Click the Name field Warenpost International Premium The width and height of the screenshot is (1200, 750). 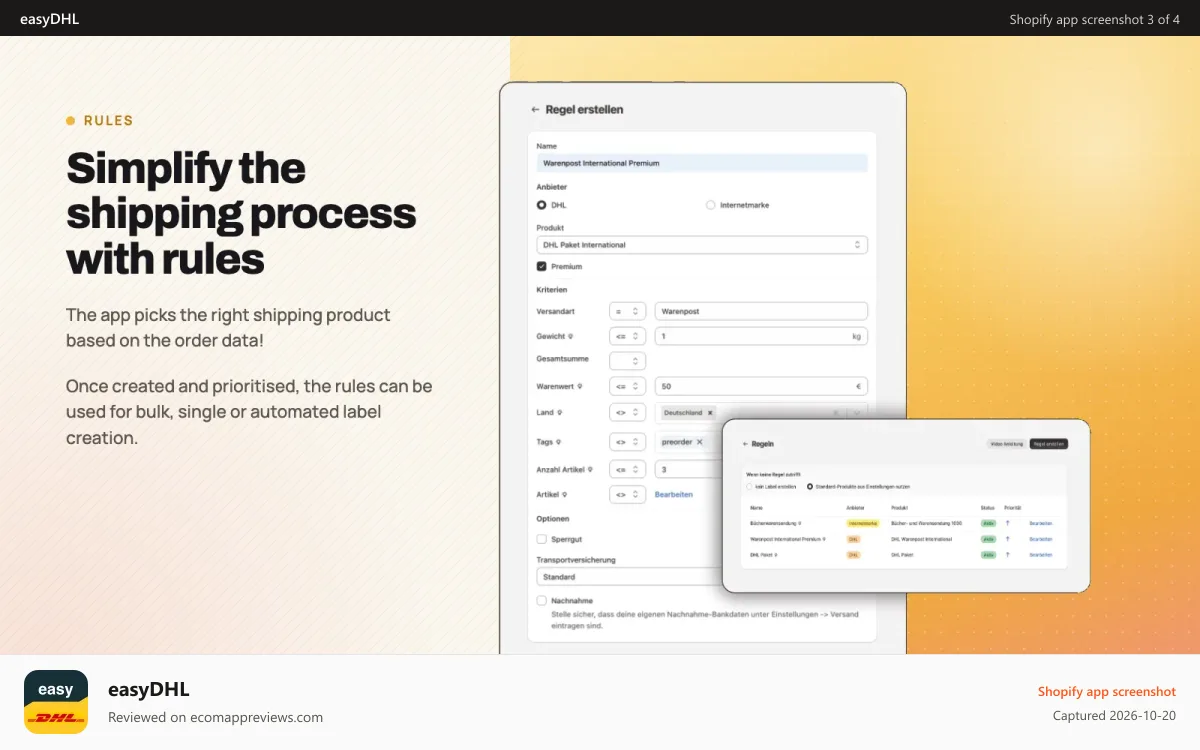click(x=702, y=162)
